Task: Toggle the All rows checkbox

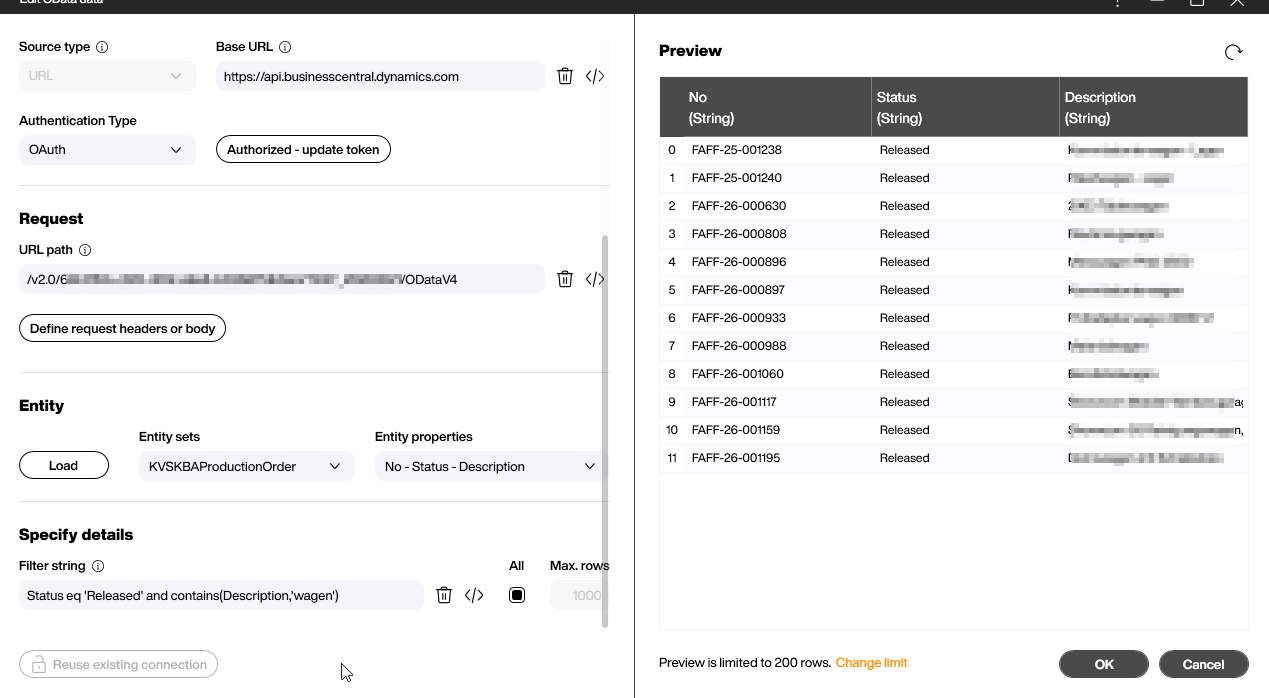Action: (517, 595)
